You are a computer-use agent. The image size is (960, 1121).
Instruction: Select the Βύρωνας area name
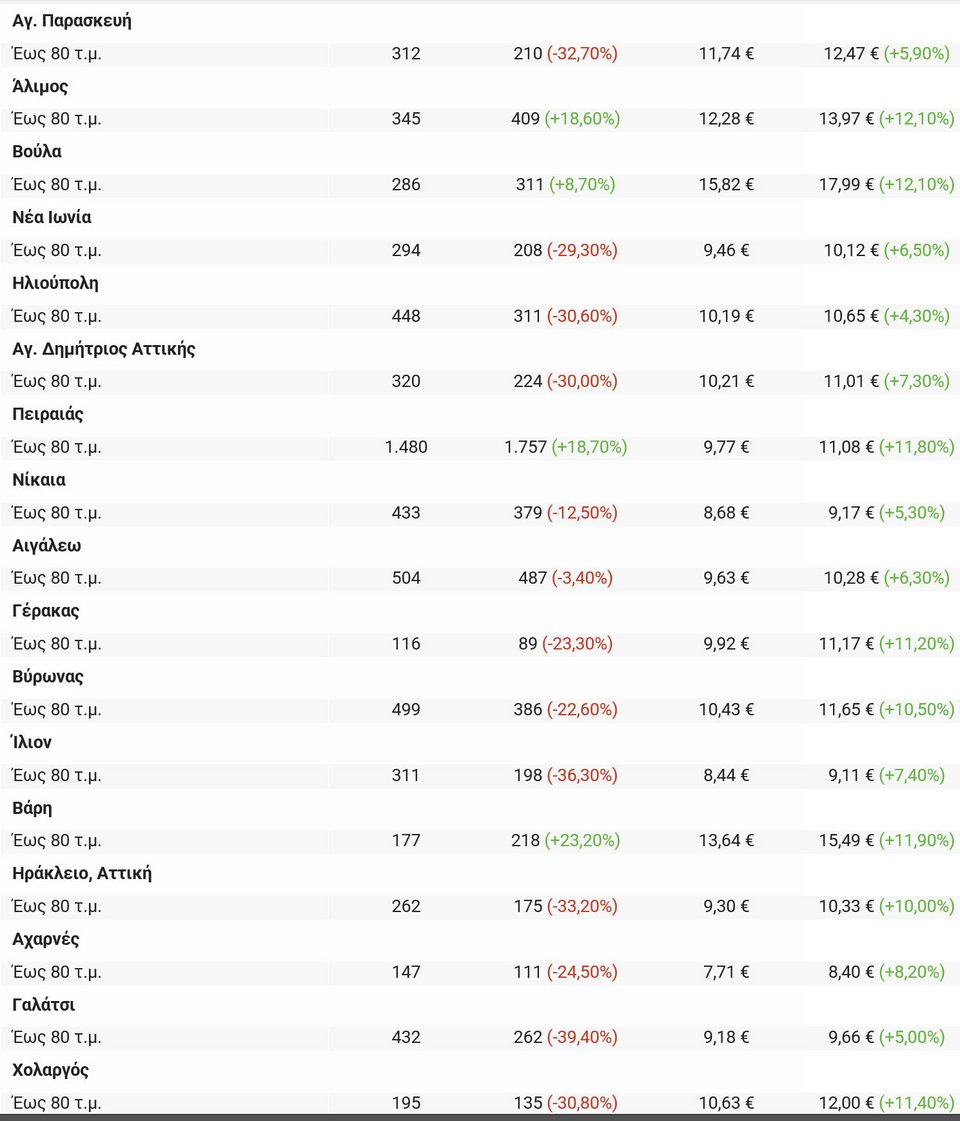coord(48,677)
